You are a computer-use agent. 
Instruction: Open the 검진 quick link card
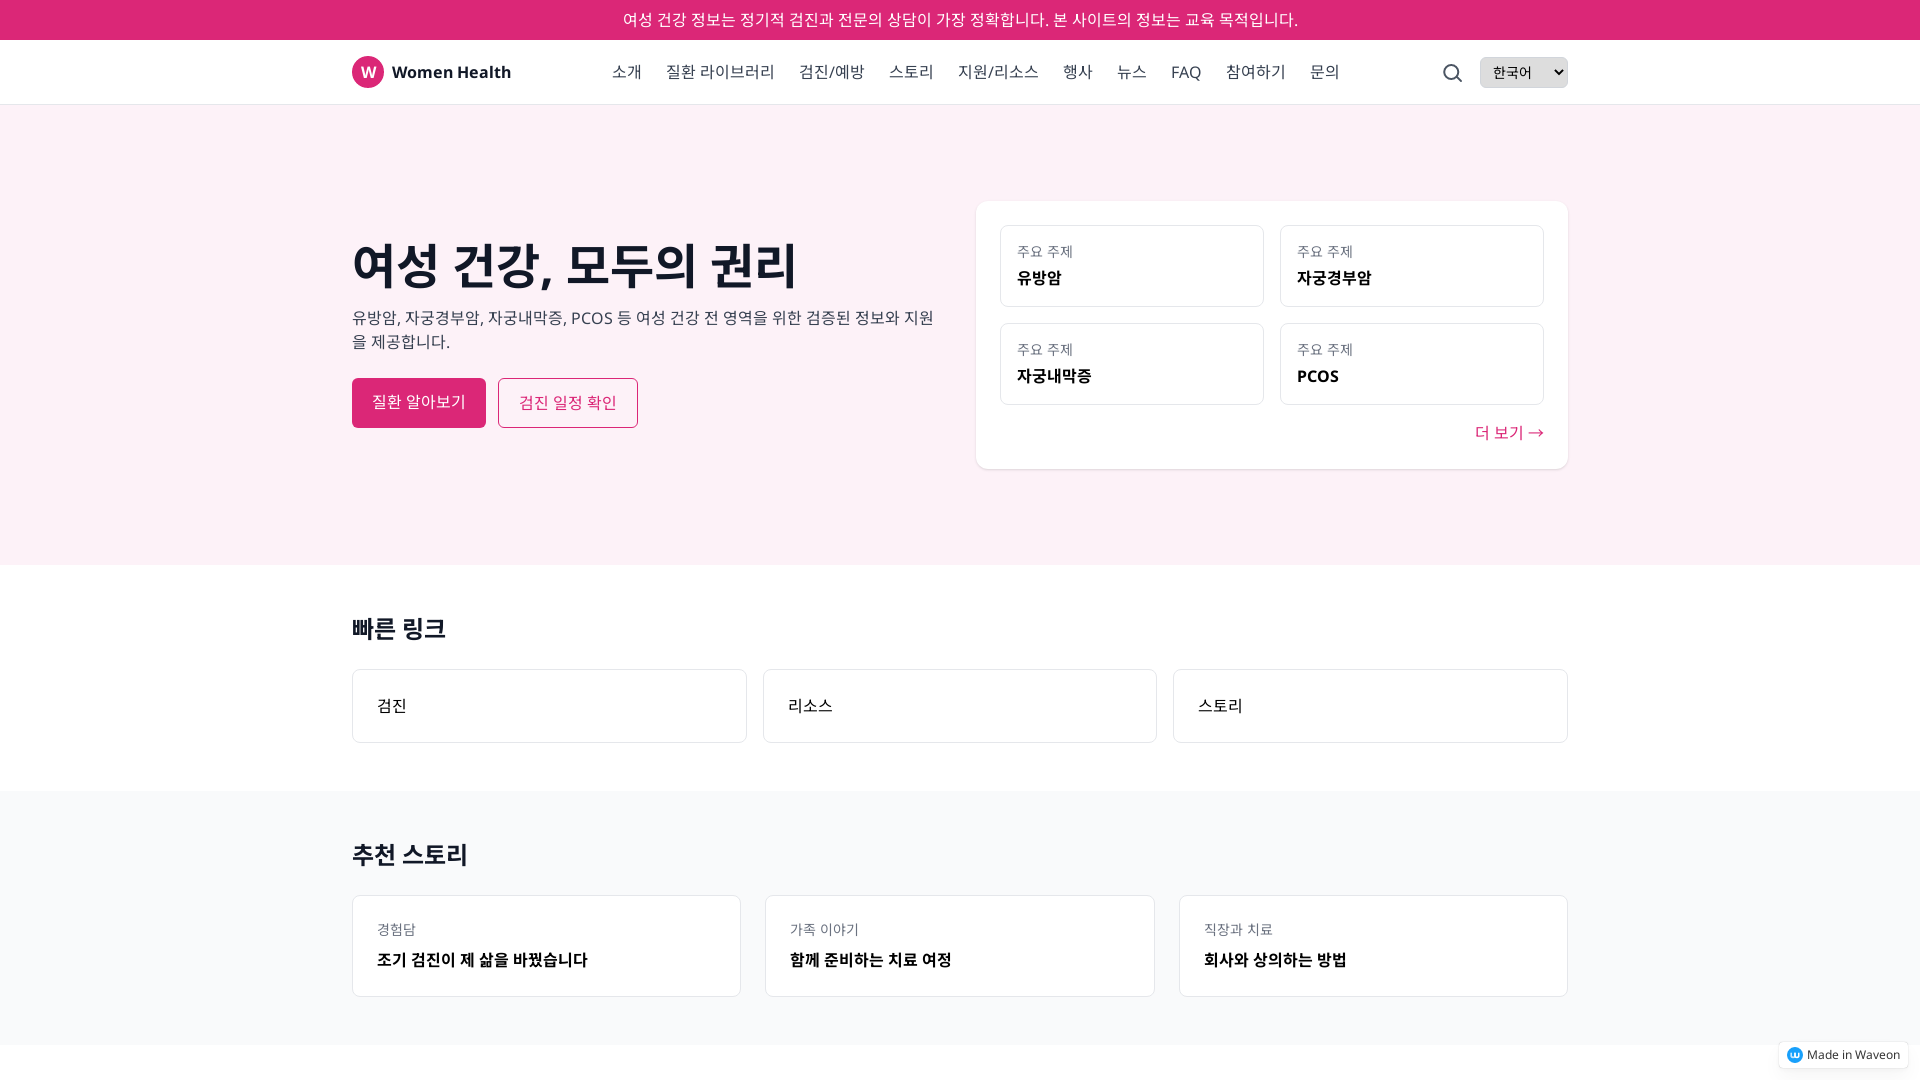click(548, 705)
